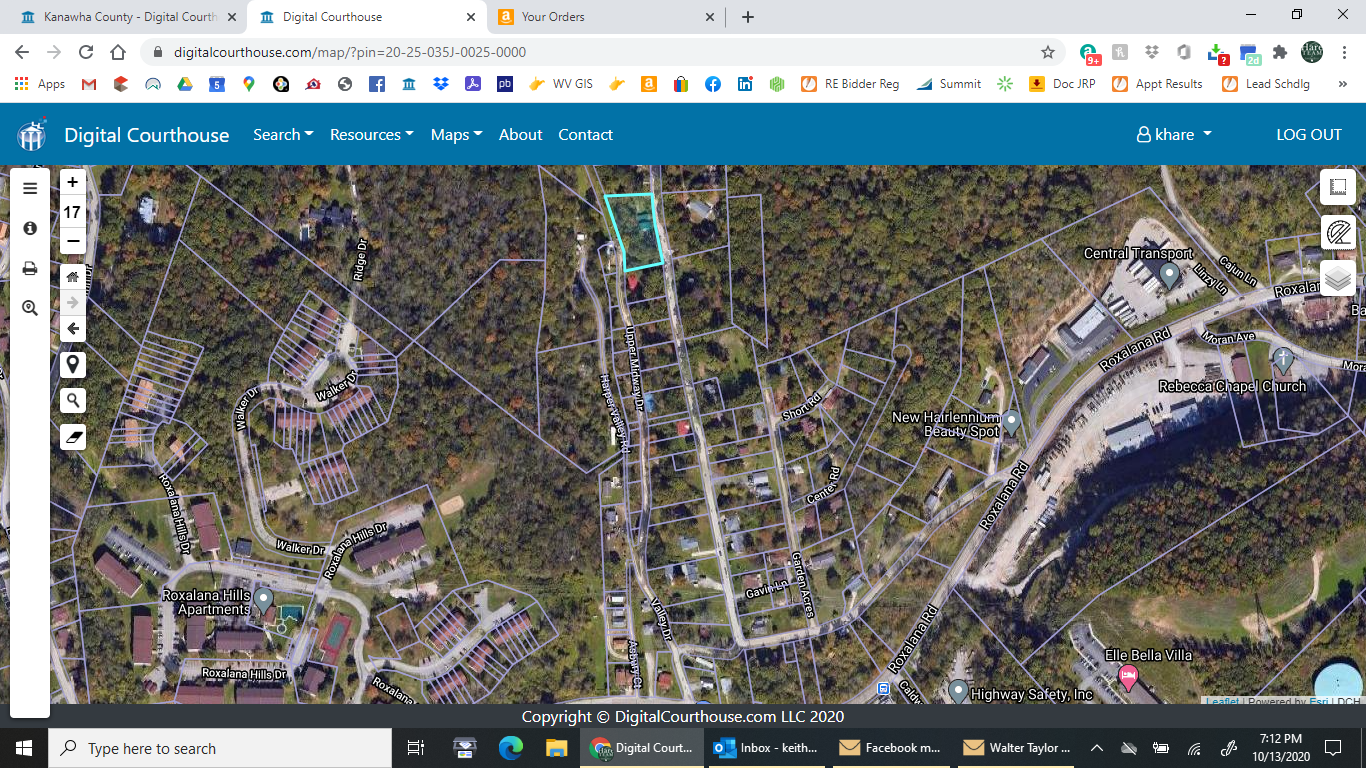Open the khare user account dropdown
Viewport: 1366px width, 768px height.
[x=1174, y=134]
